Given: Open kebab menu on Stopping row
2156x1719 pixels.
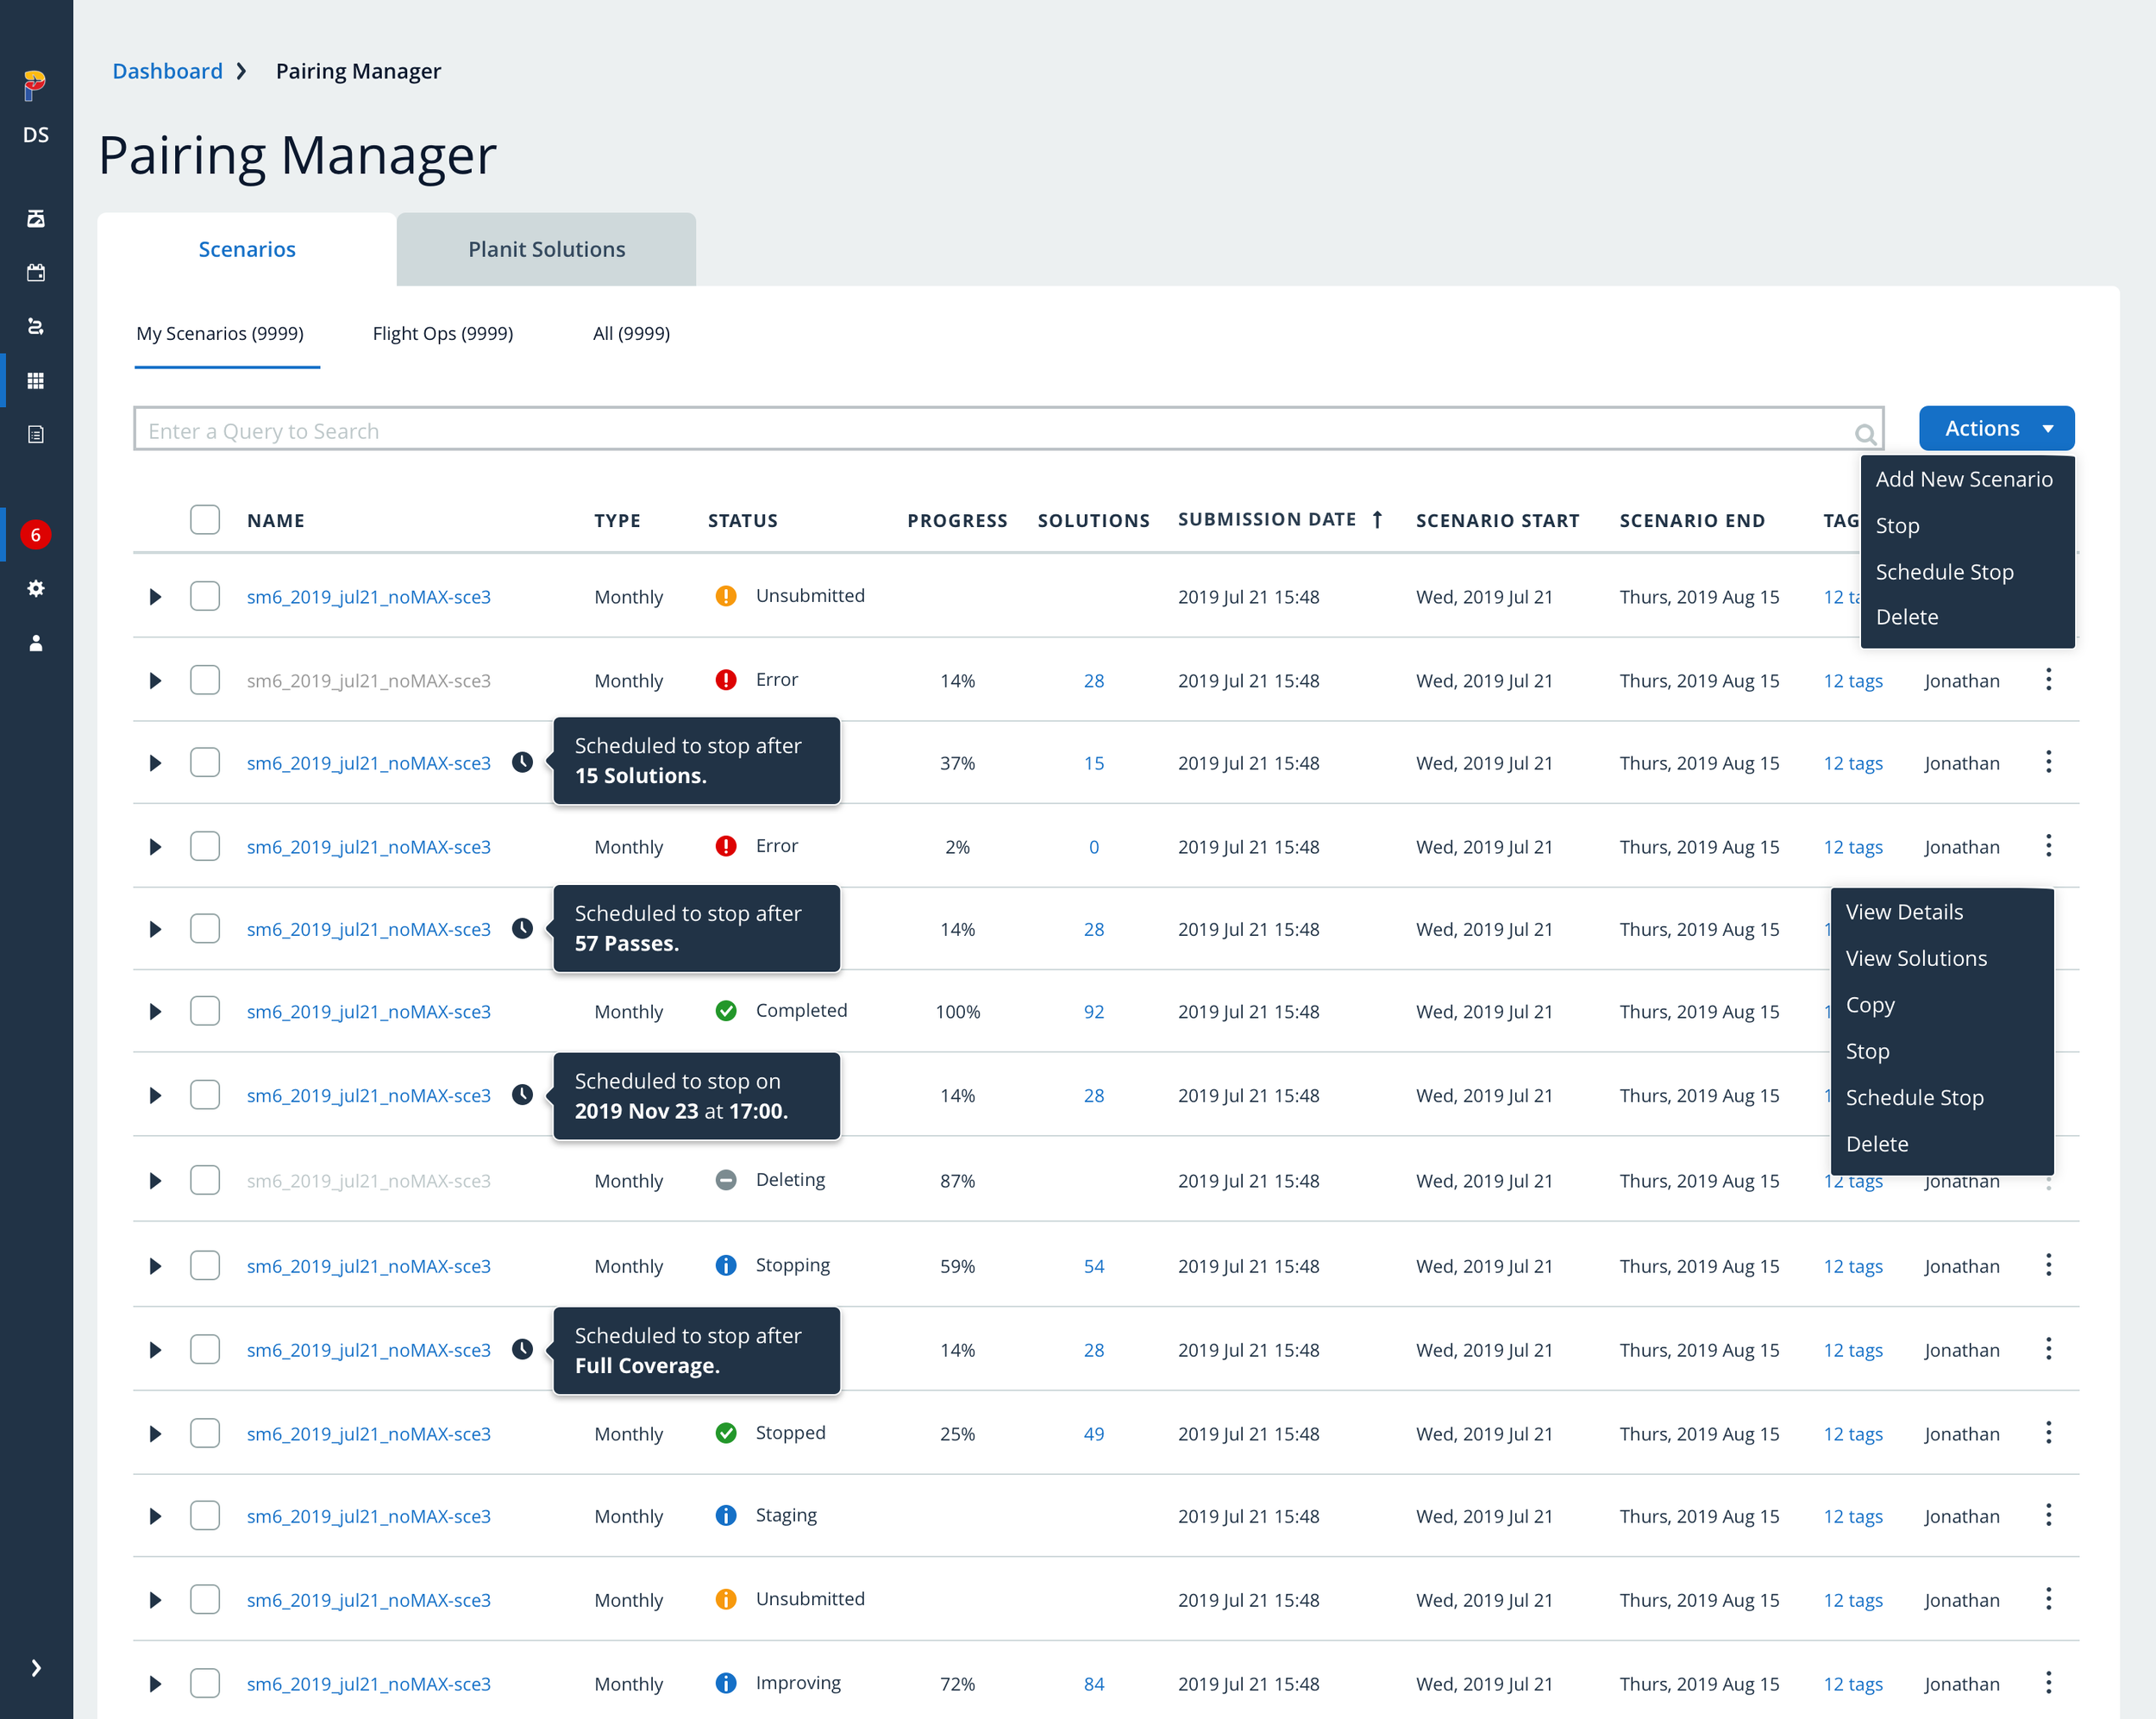Looking at the screenshot, I should (x=2048, y=1265).
